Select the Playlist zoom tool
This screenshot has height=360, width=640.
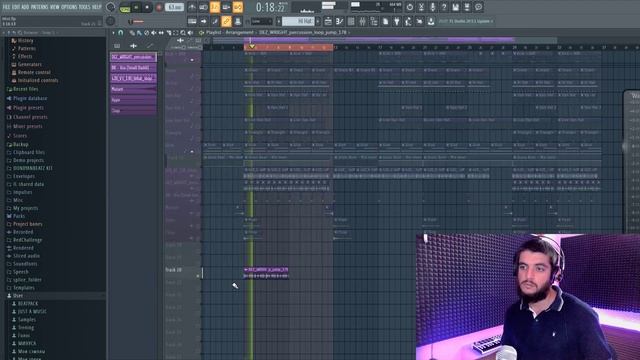(x=183, y=33)
